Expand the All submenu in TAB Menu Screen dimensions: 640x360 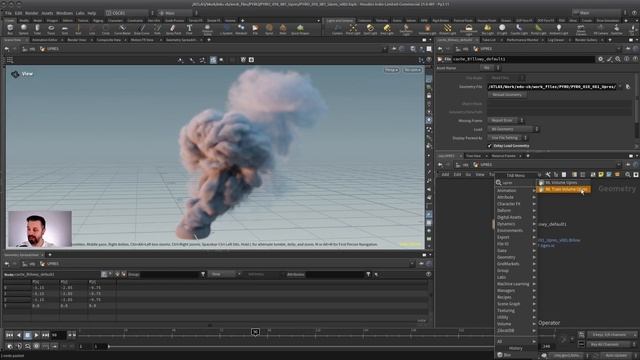(516, 341)
